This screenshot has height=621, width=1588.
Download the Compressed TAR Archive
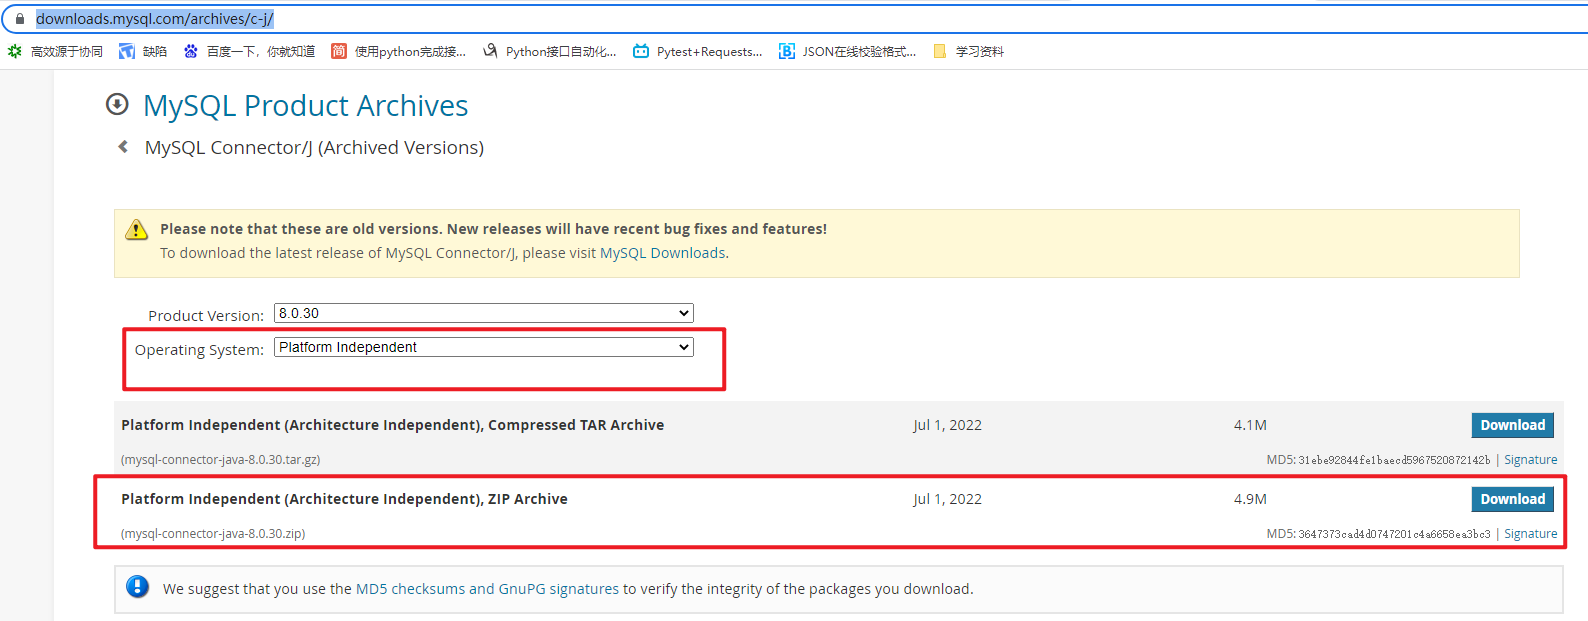(1512, 425)
